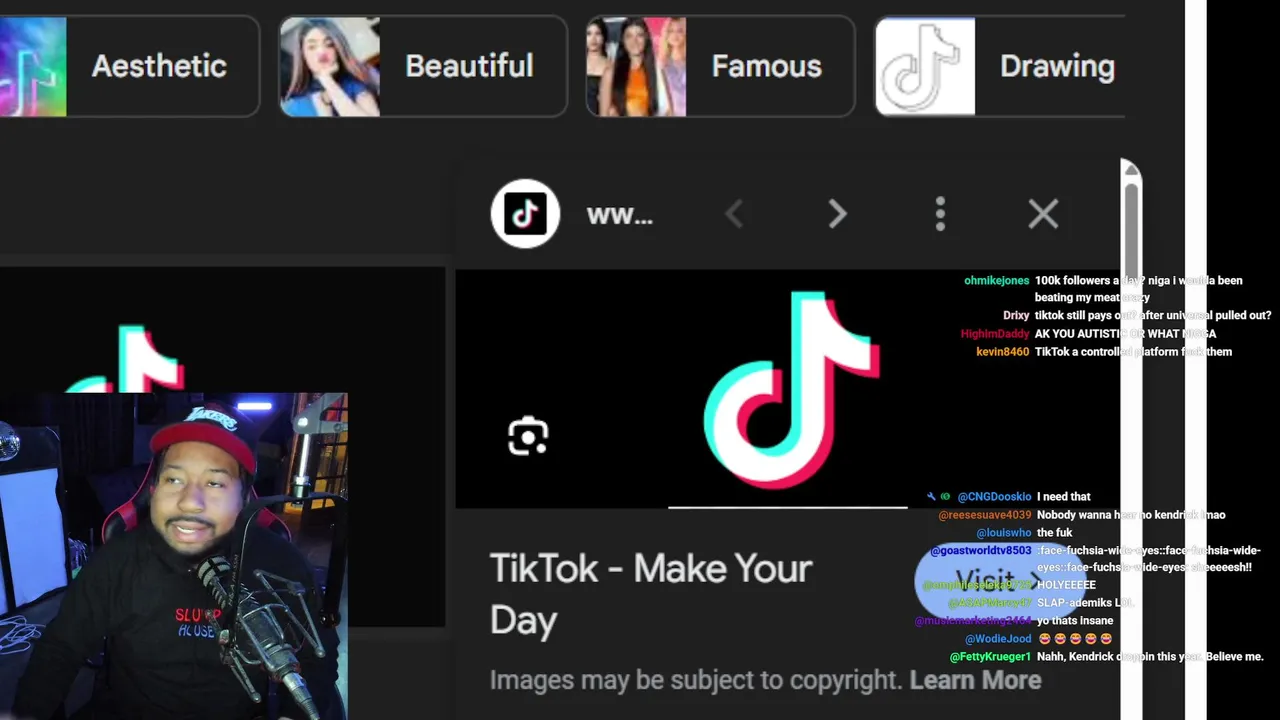Click chat username @reesesuave4039
The width and height of the screenshot is (1280, 720).
pyautogui.click(x=984, y=515)
